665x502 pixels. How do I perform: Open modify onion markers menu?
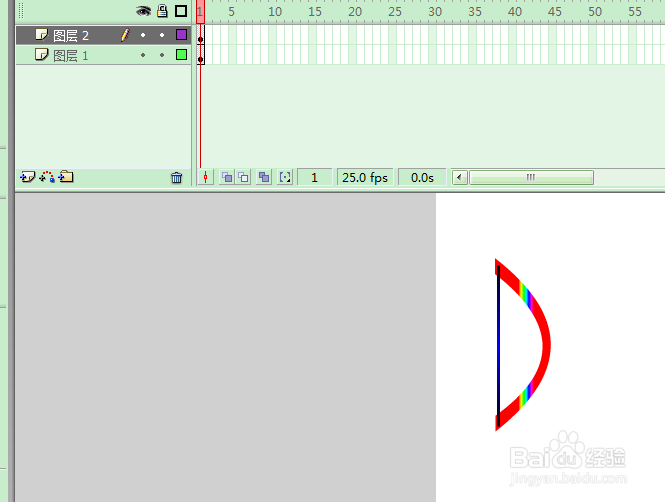point(285,177)
